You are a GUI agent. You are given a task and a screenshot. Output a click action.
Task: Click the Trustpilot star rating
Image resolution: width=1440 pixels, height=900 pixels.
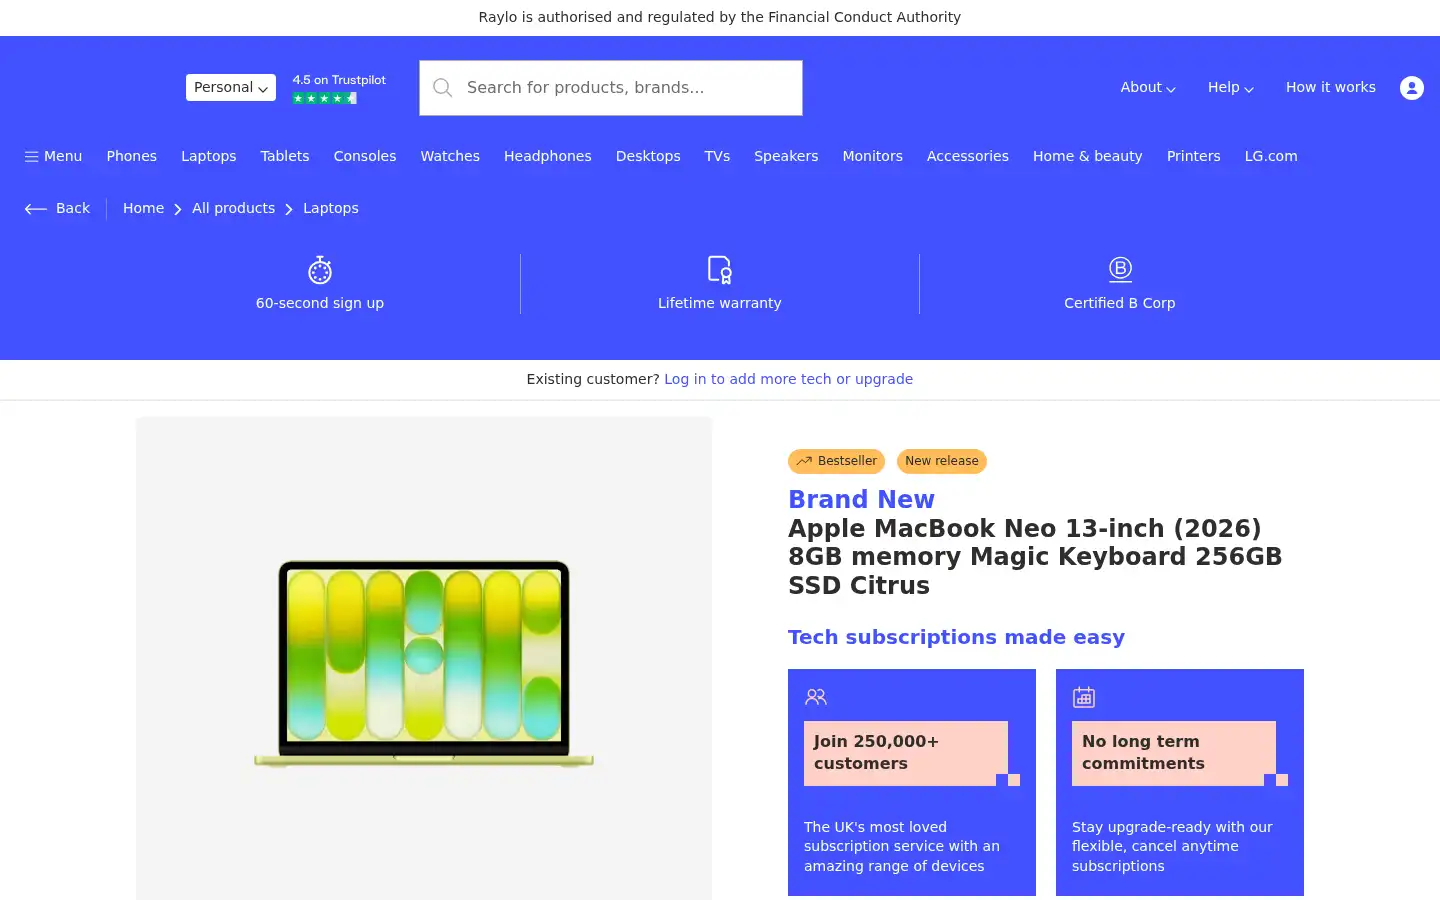[x=325, y=98]
